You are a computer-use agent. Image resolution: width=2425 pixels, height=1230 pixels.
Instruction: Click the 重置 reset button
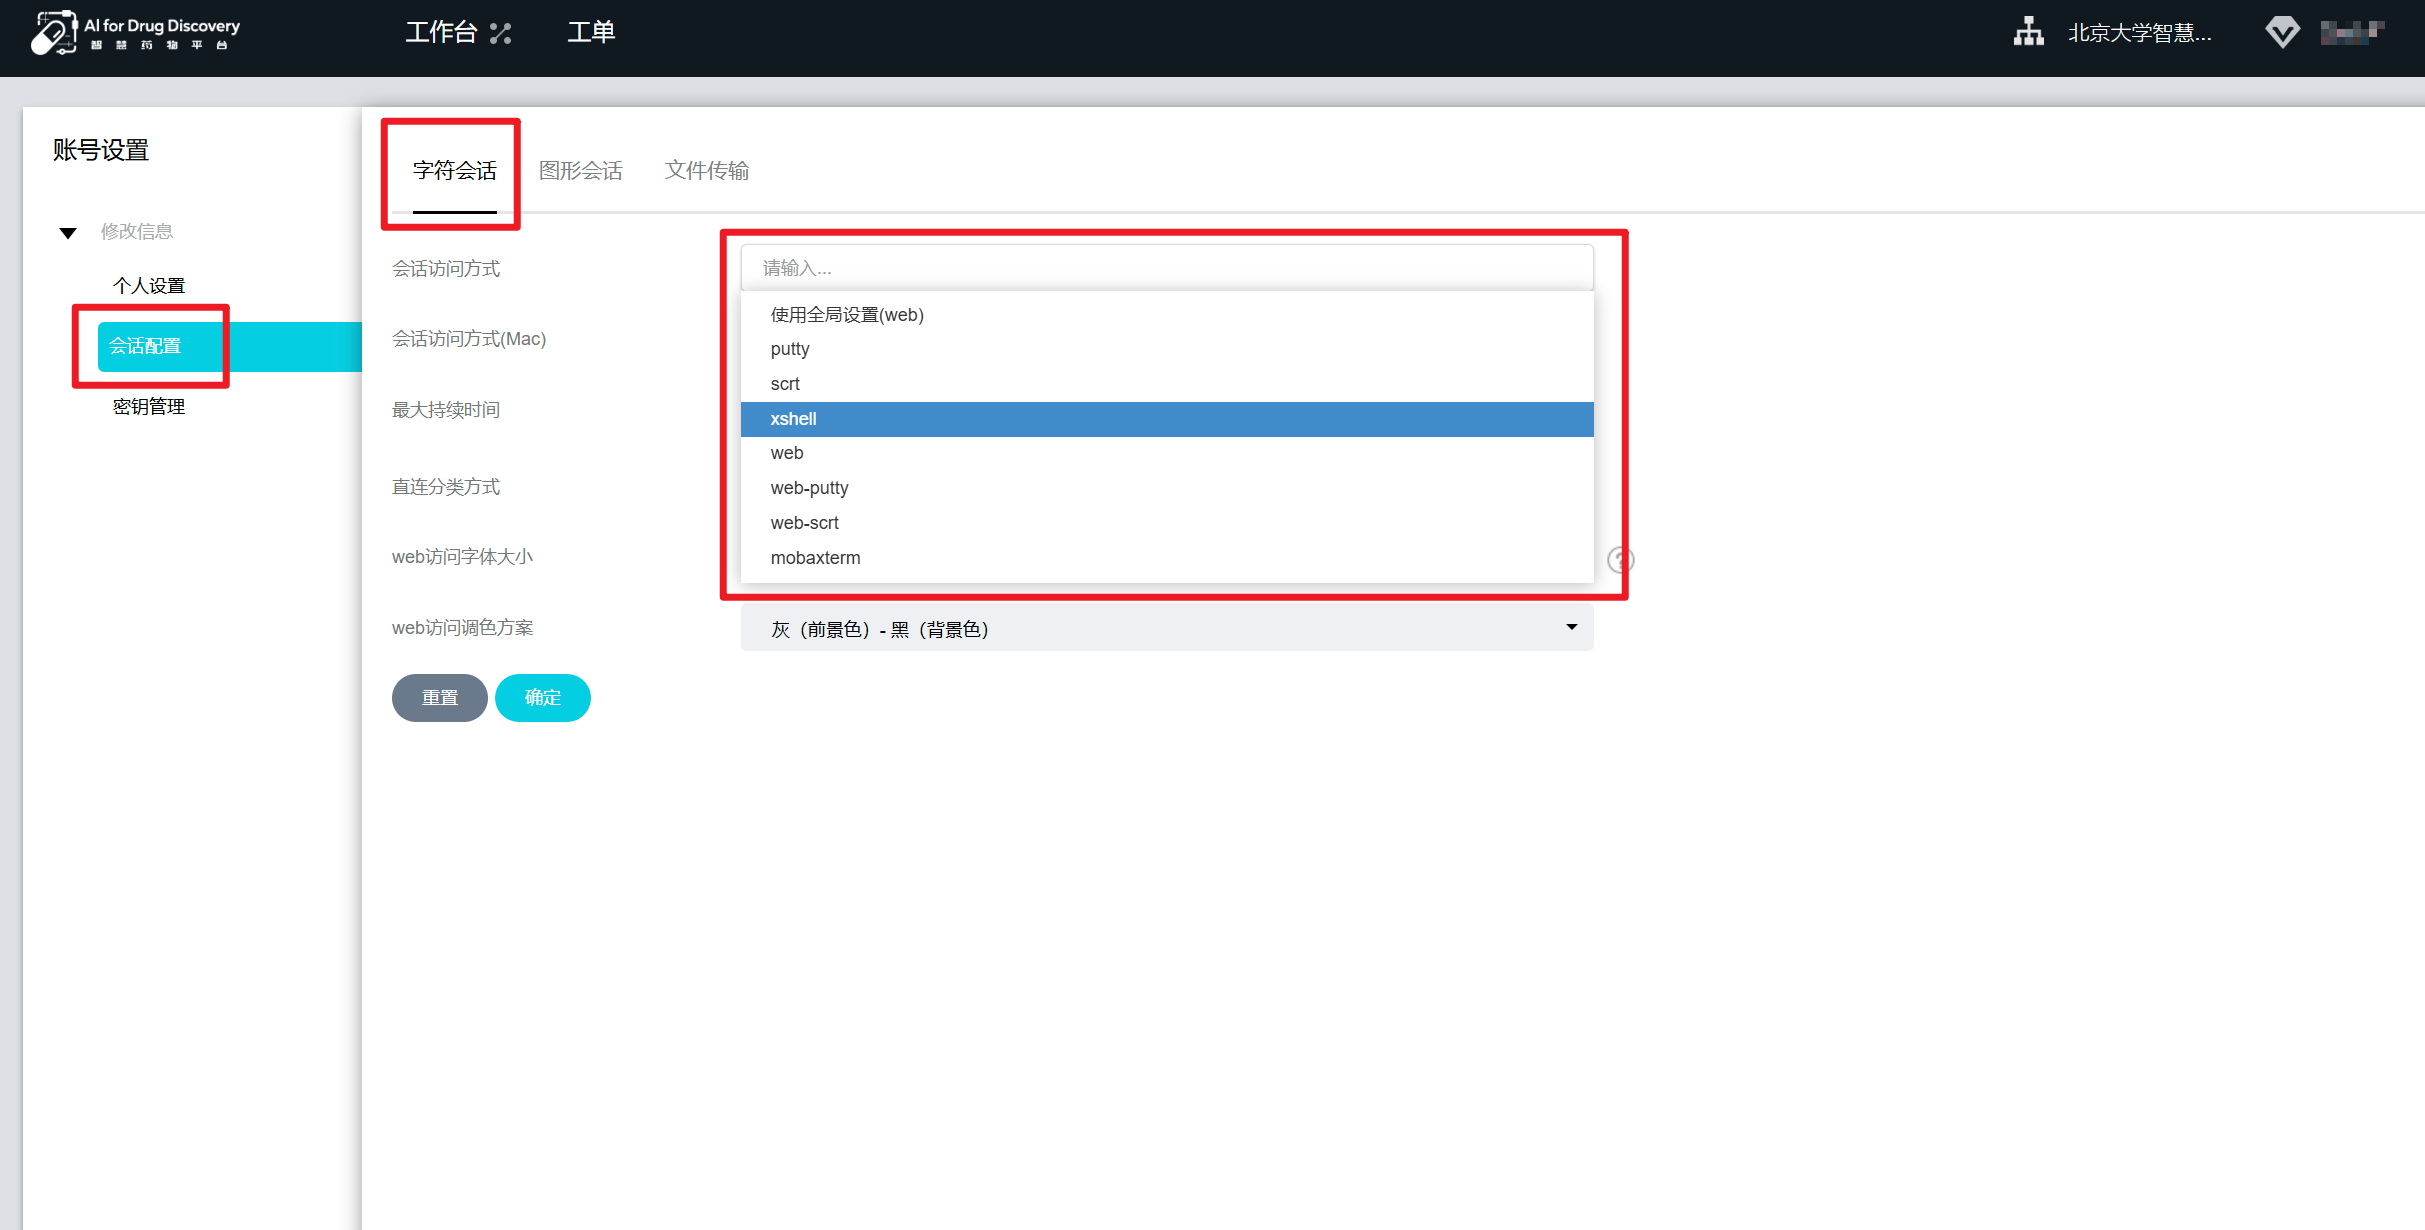coord(440,698)
